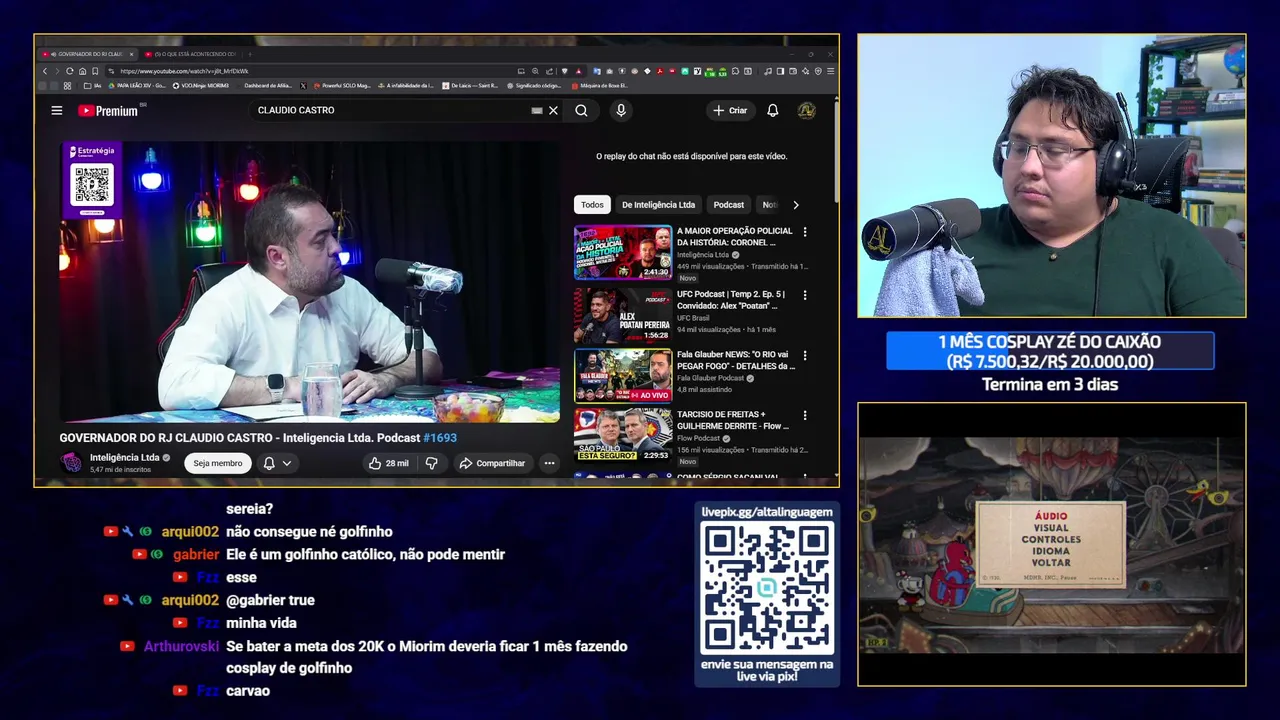The height and width of the screenshot is (720, 1280).
Task: Click livepix.gg/altalinguagem text
Action: [767, 512]
